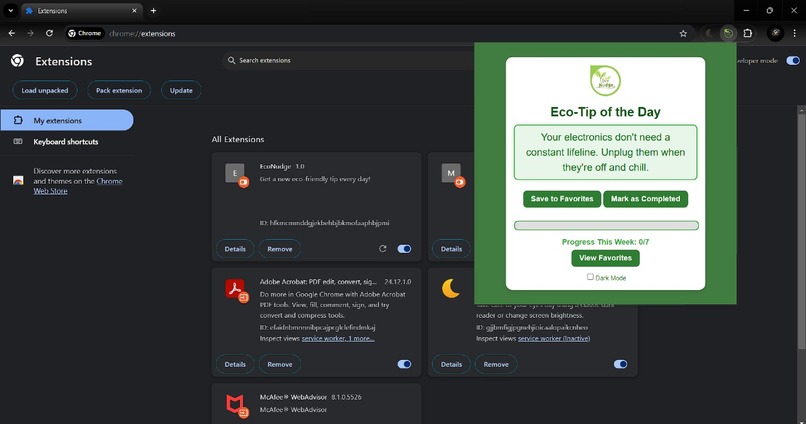Remove the EcoNudge extension

click(x=280, y=249)
